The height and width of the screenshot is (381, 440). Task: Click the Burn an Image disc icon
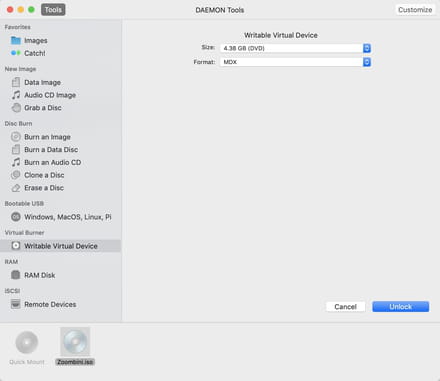16,137
